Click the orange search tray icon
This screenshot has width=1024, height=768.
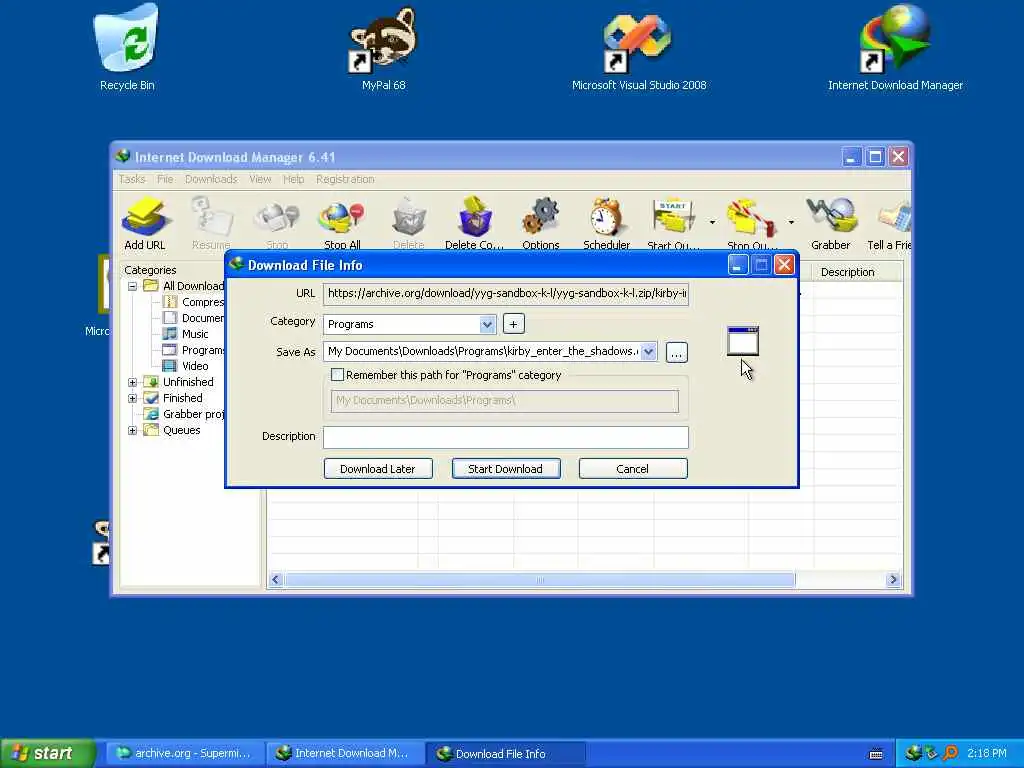[x=950, y=753]
